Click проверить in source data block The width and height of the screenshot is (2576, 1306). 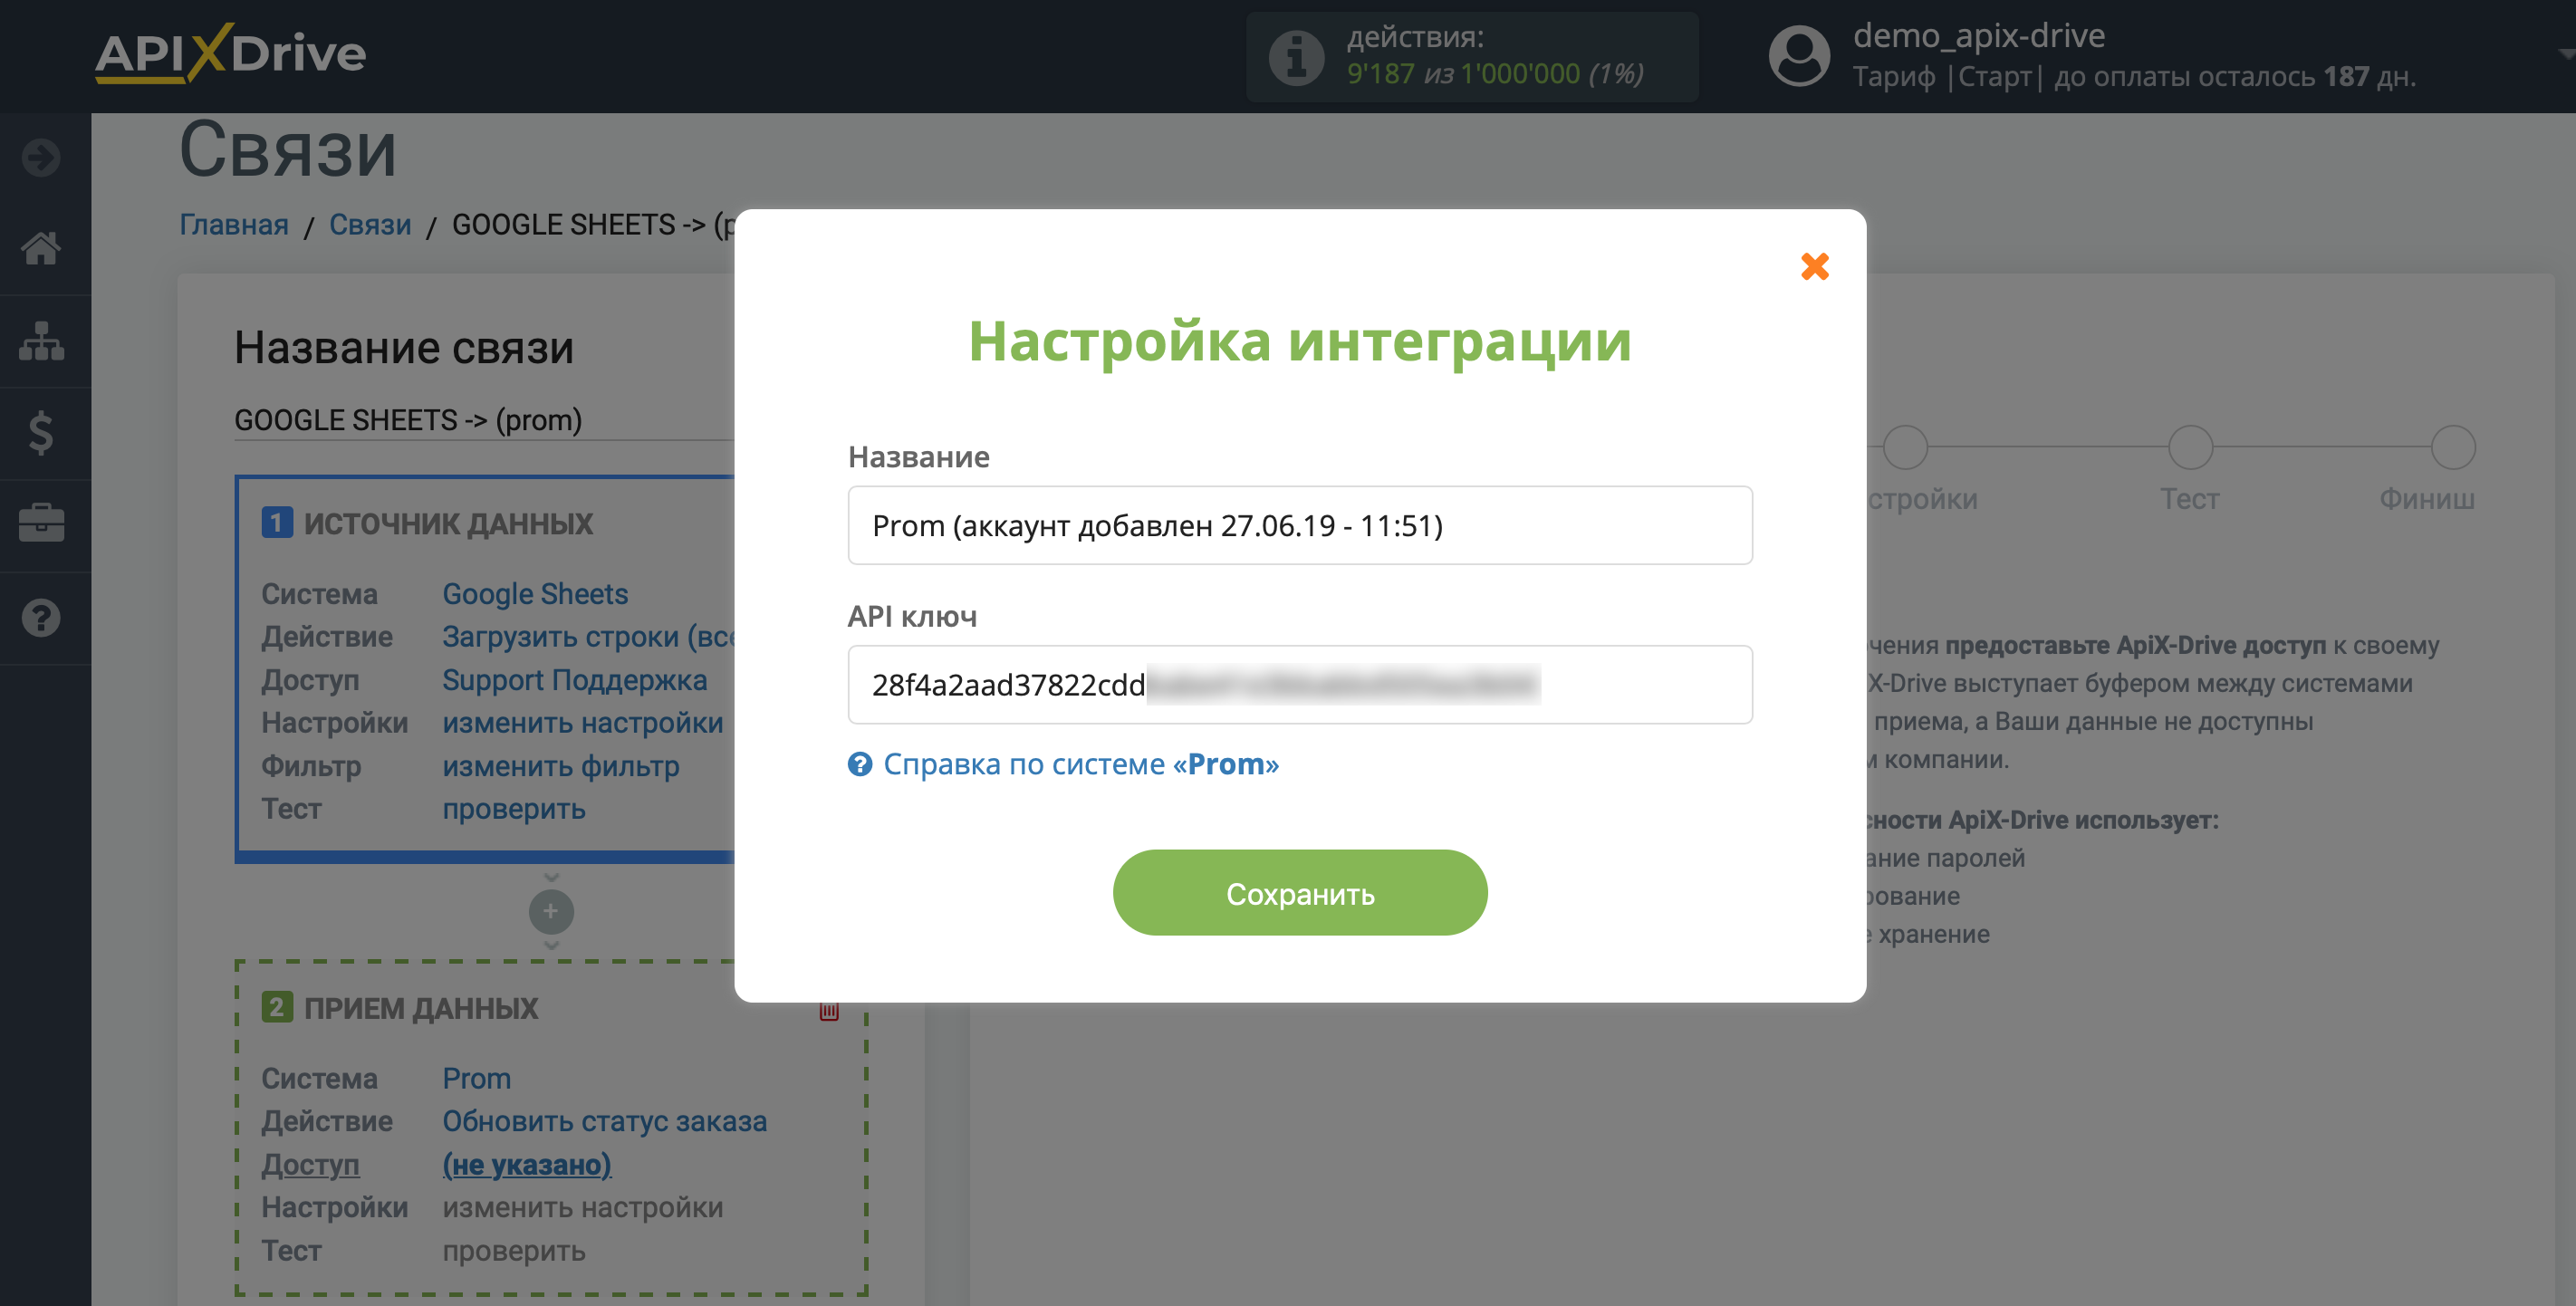pyautogui.click(x=513, y=809)
